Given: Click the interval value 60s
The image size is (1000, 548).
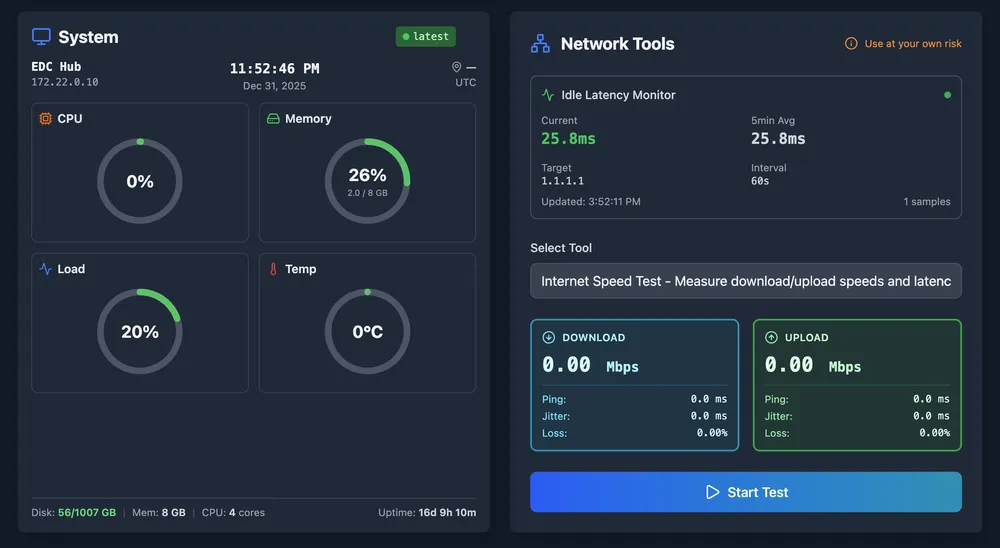Looking at the screenshot, I should coord(760,181).
